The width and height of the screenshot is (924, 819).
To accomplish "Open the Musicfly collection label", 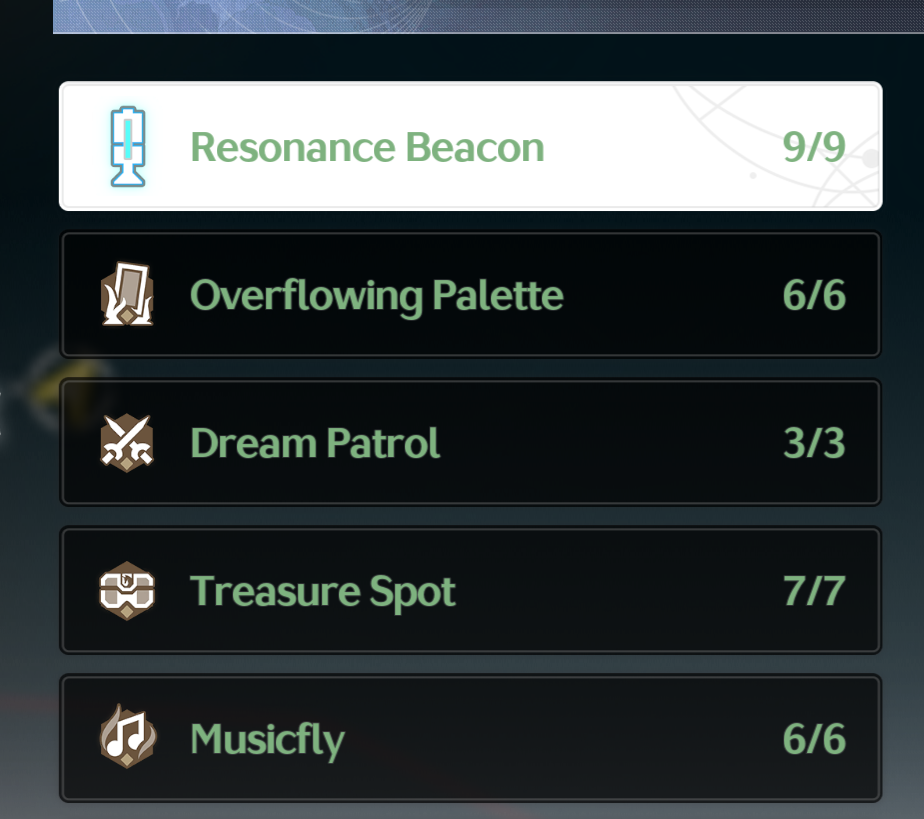I will click(x=268, y=740).
